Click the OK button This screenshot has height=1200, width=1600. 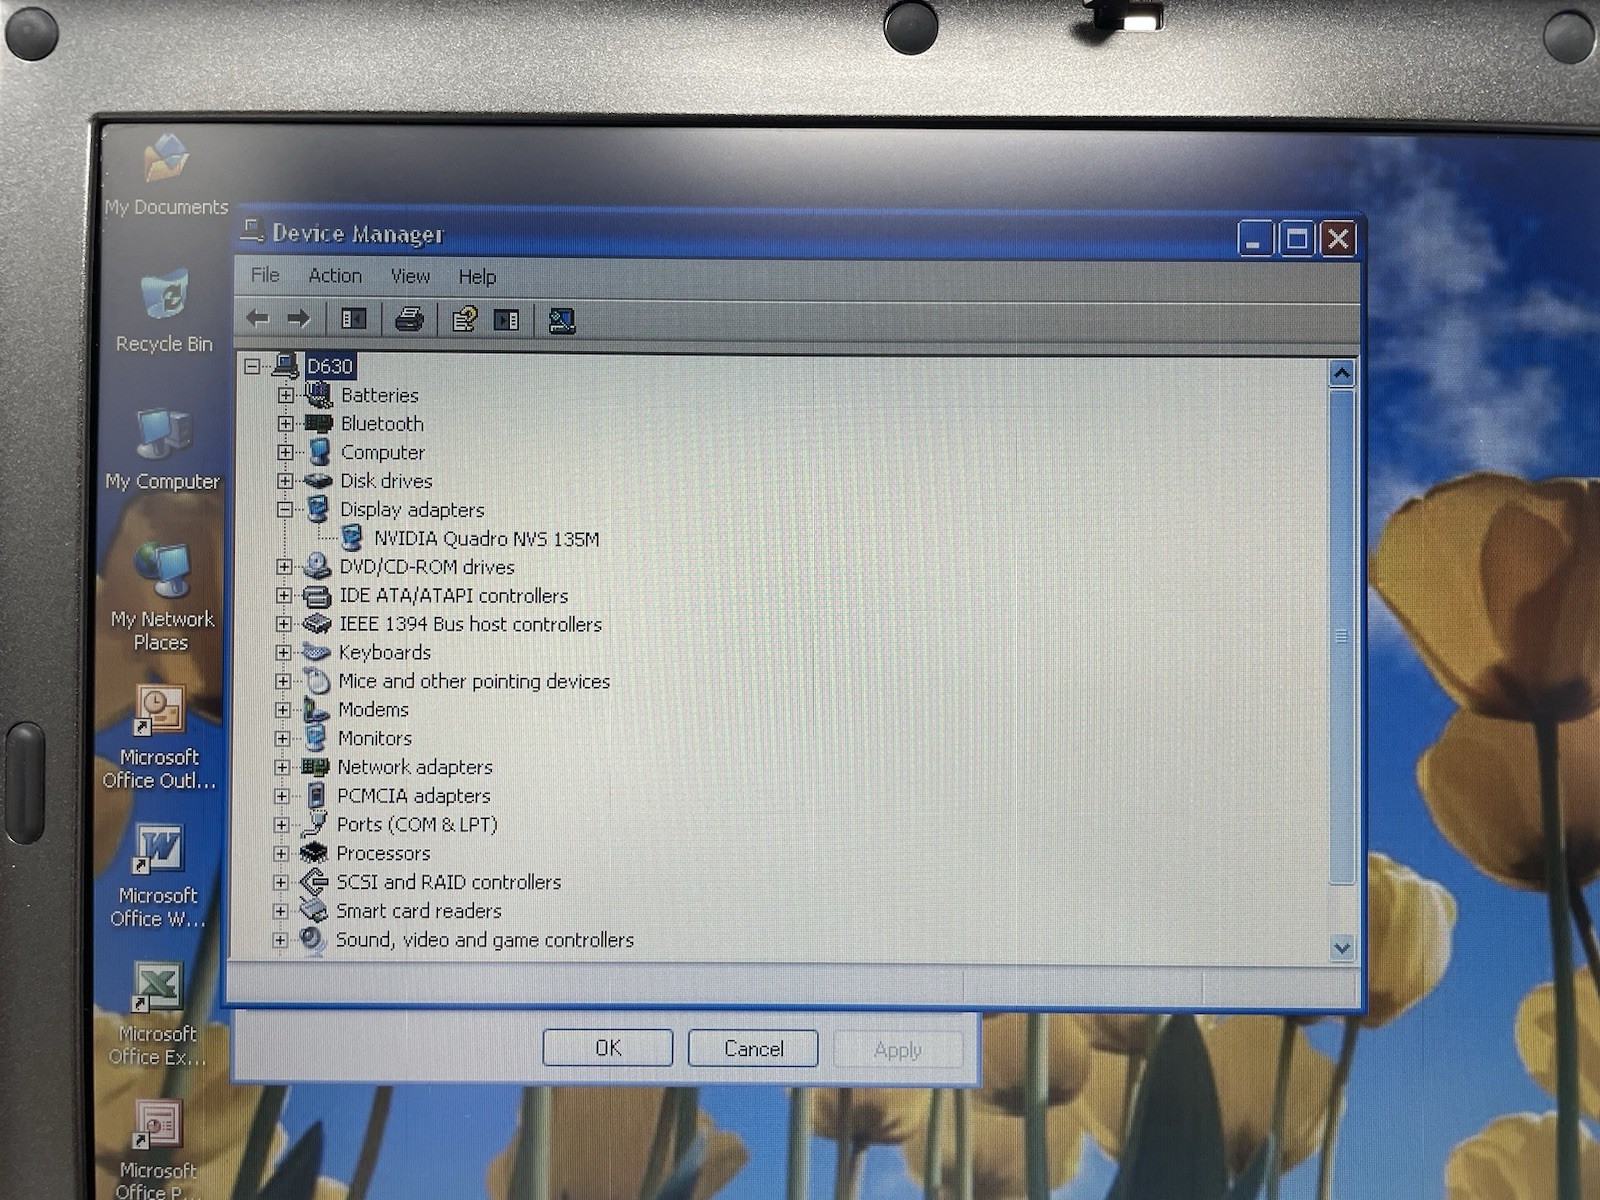tap(608, 1048)
